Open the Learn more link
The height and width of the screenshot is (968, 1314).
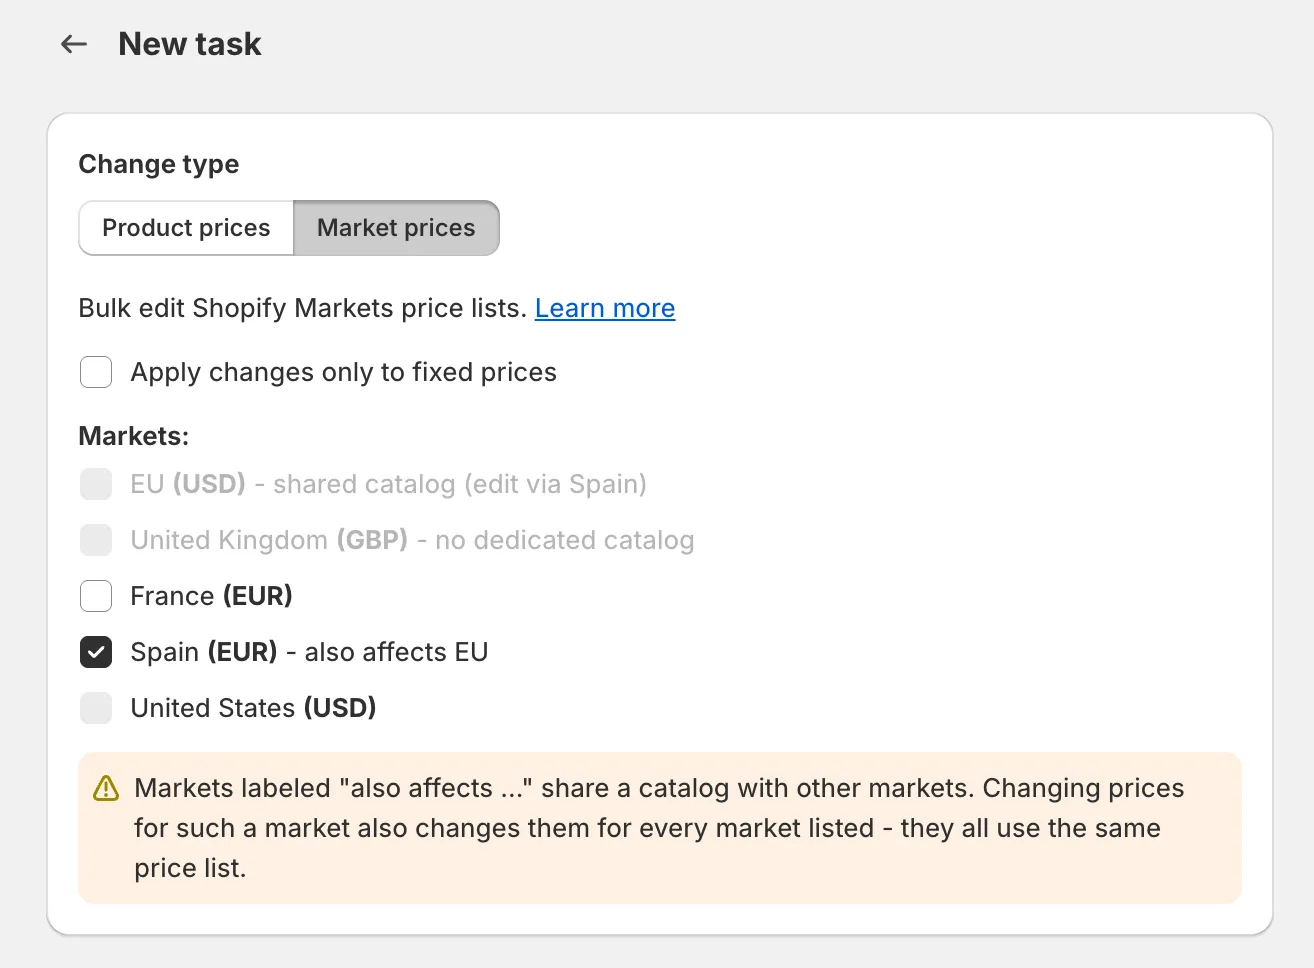[605, 308]
